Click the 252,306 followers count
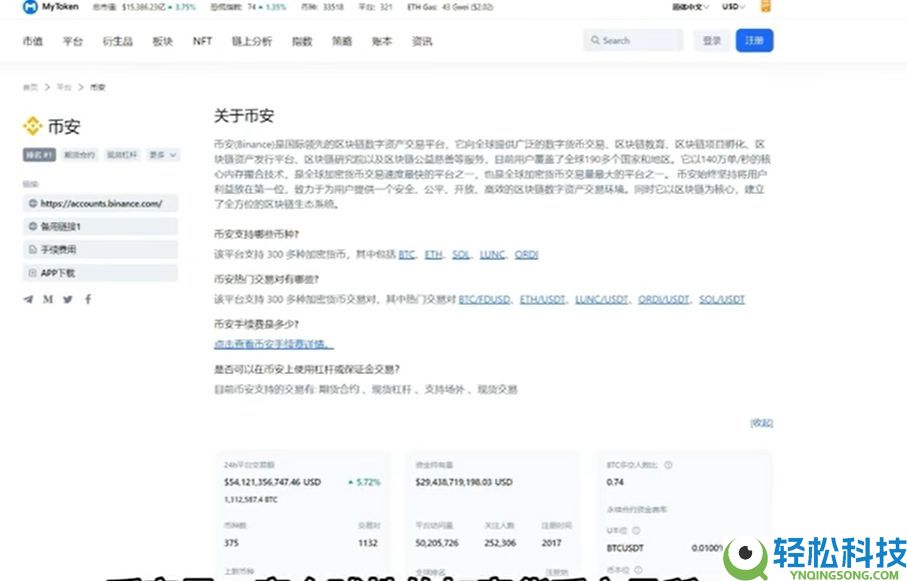This screenshot has width=907, height=581. 500,543
